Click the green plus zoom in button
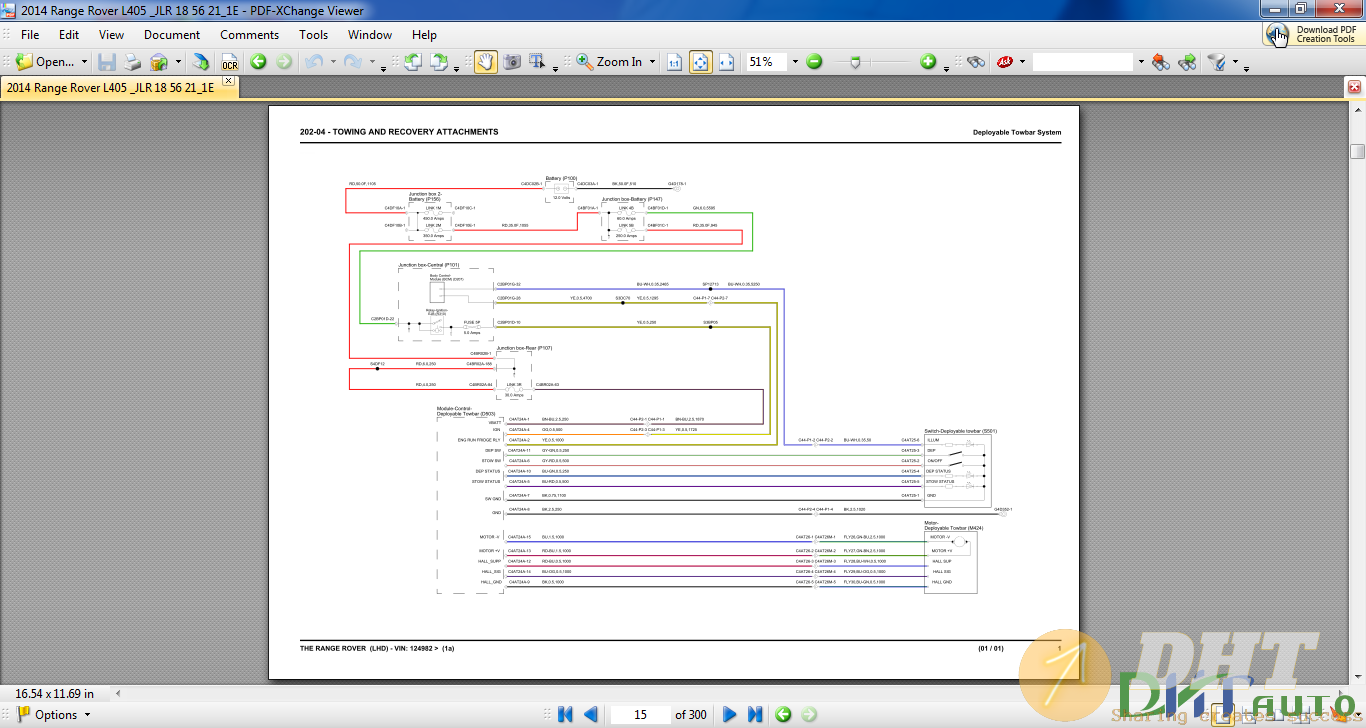Viewport: 1366px width, 728px height. pyautogui.click(x=928, y=62)
